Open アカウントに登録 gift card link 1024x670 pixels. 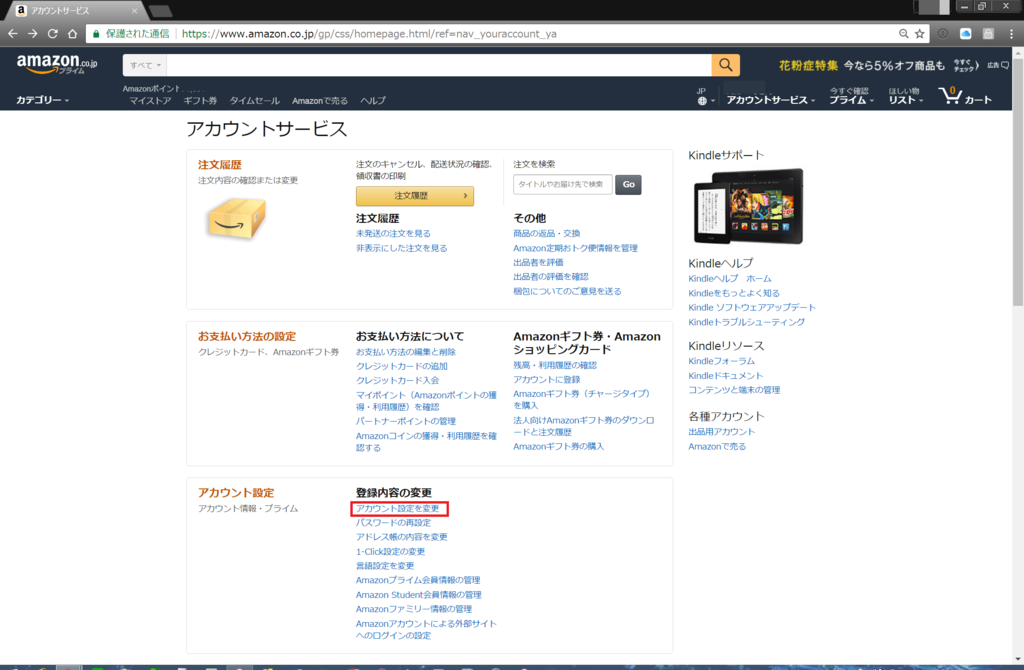547,379
